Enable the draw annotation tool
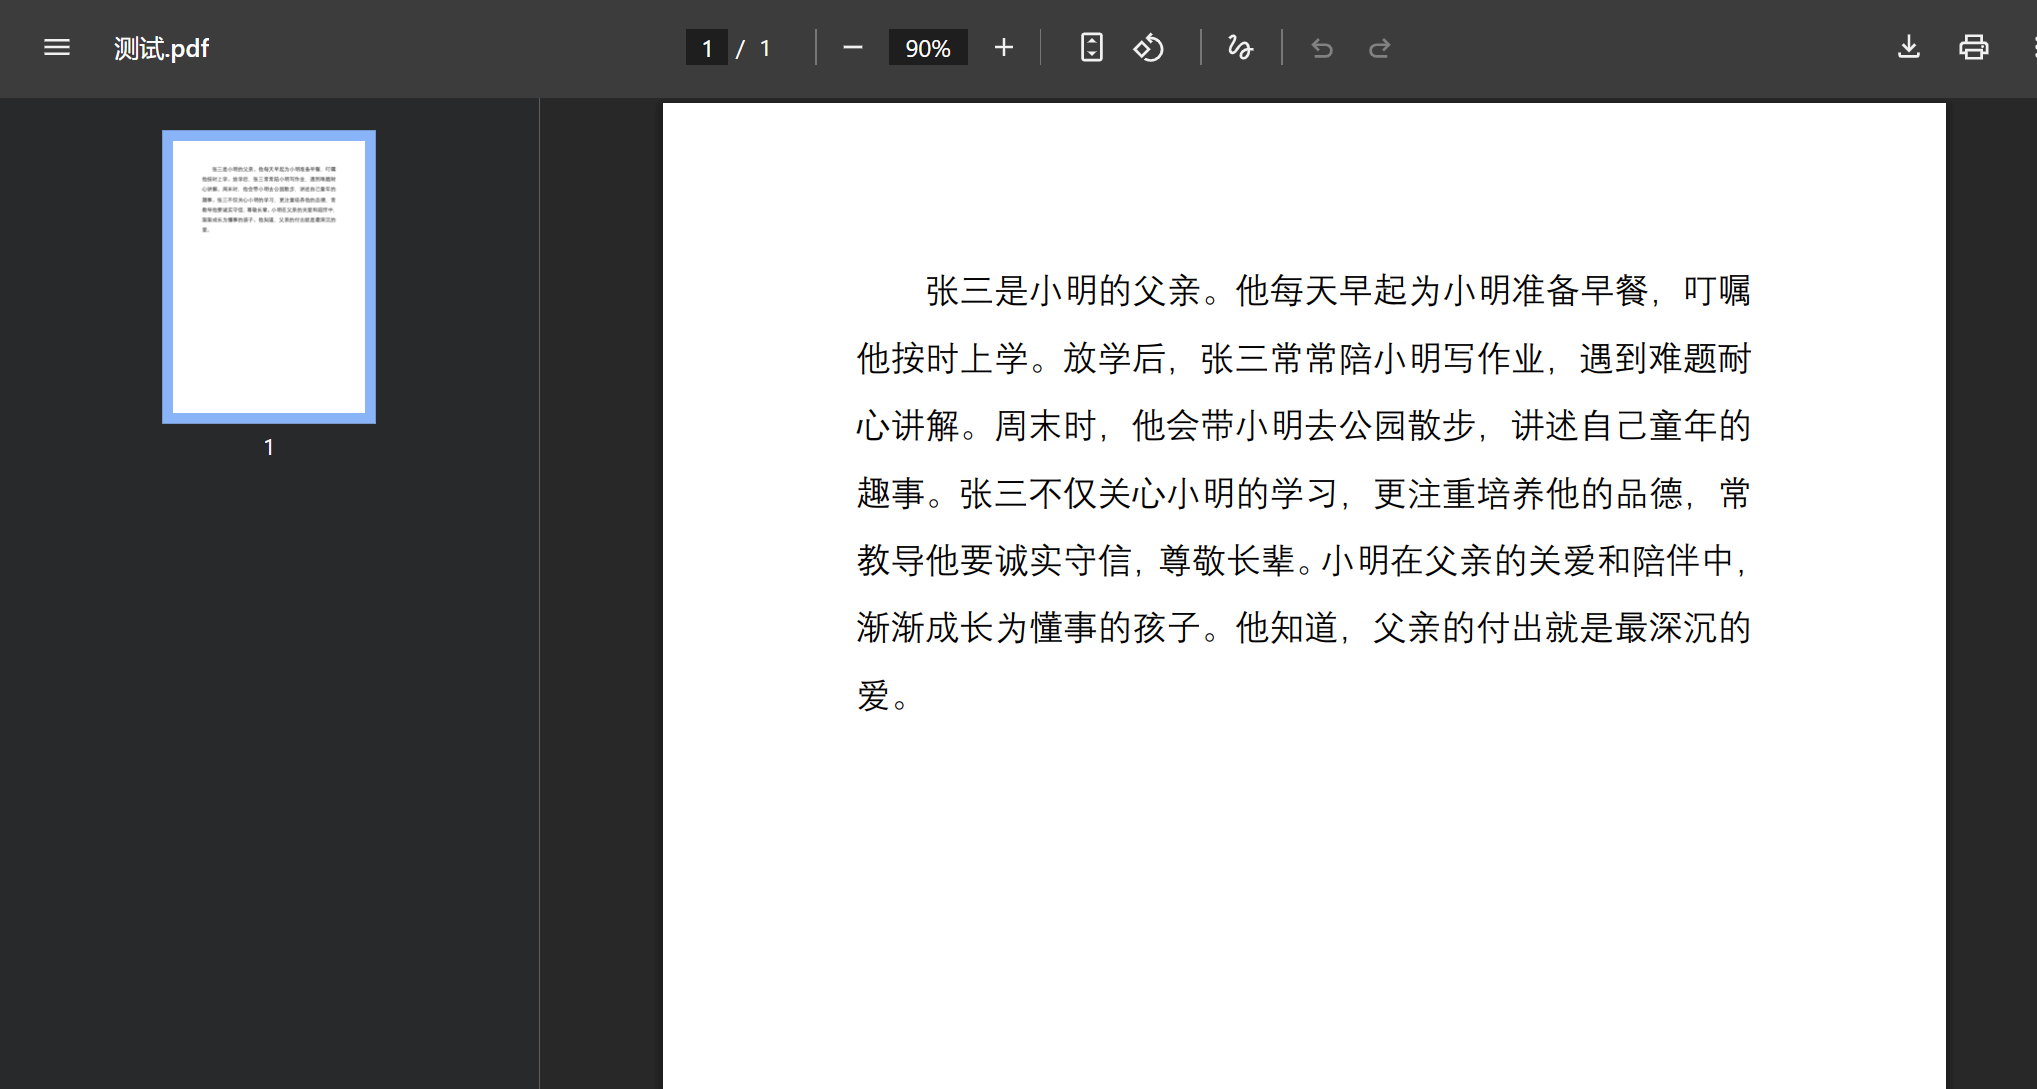Image resolution: width=2037 pixels, height=1089 pixels. coord(1240,48)
